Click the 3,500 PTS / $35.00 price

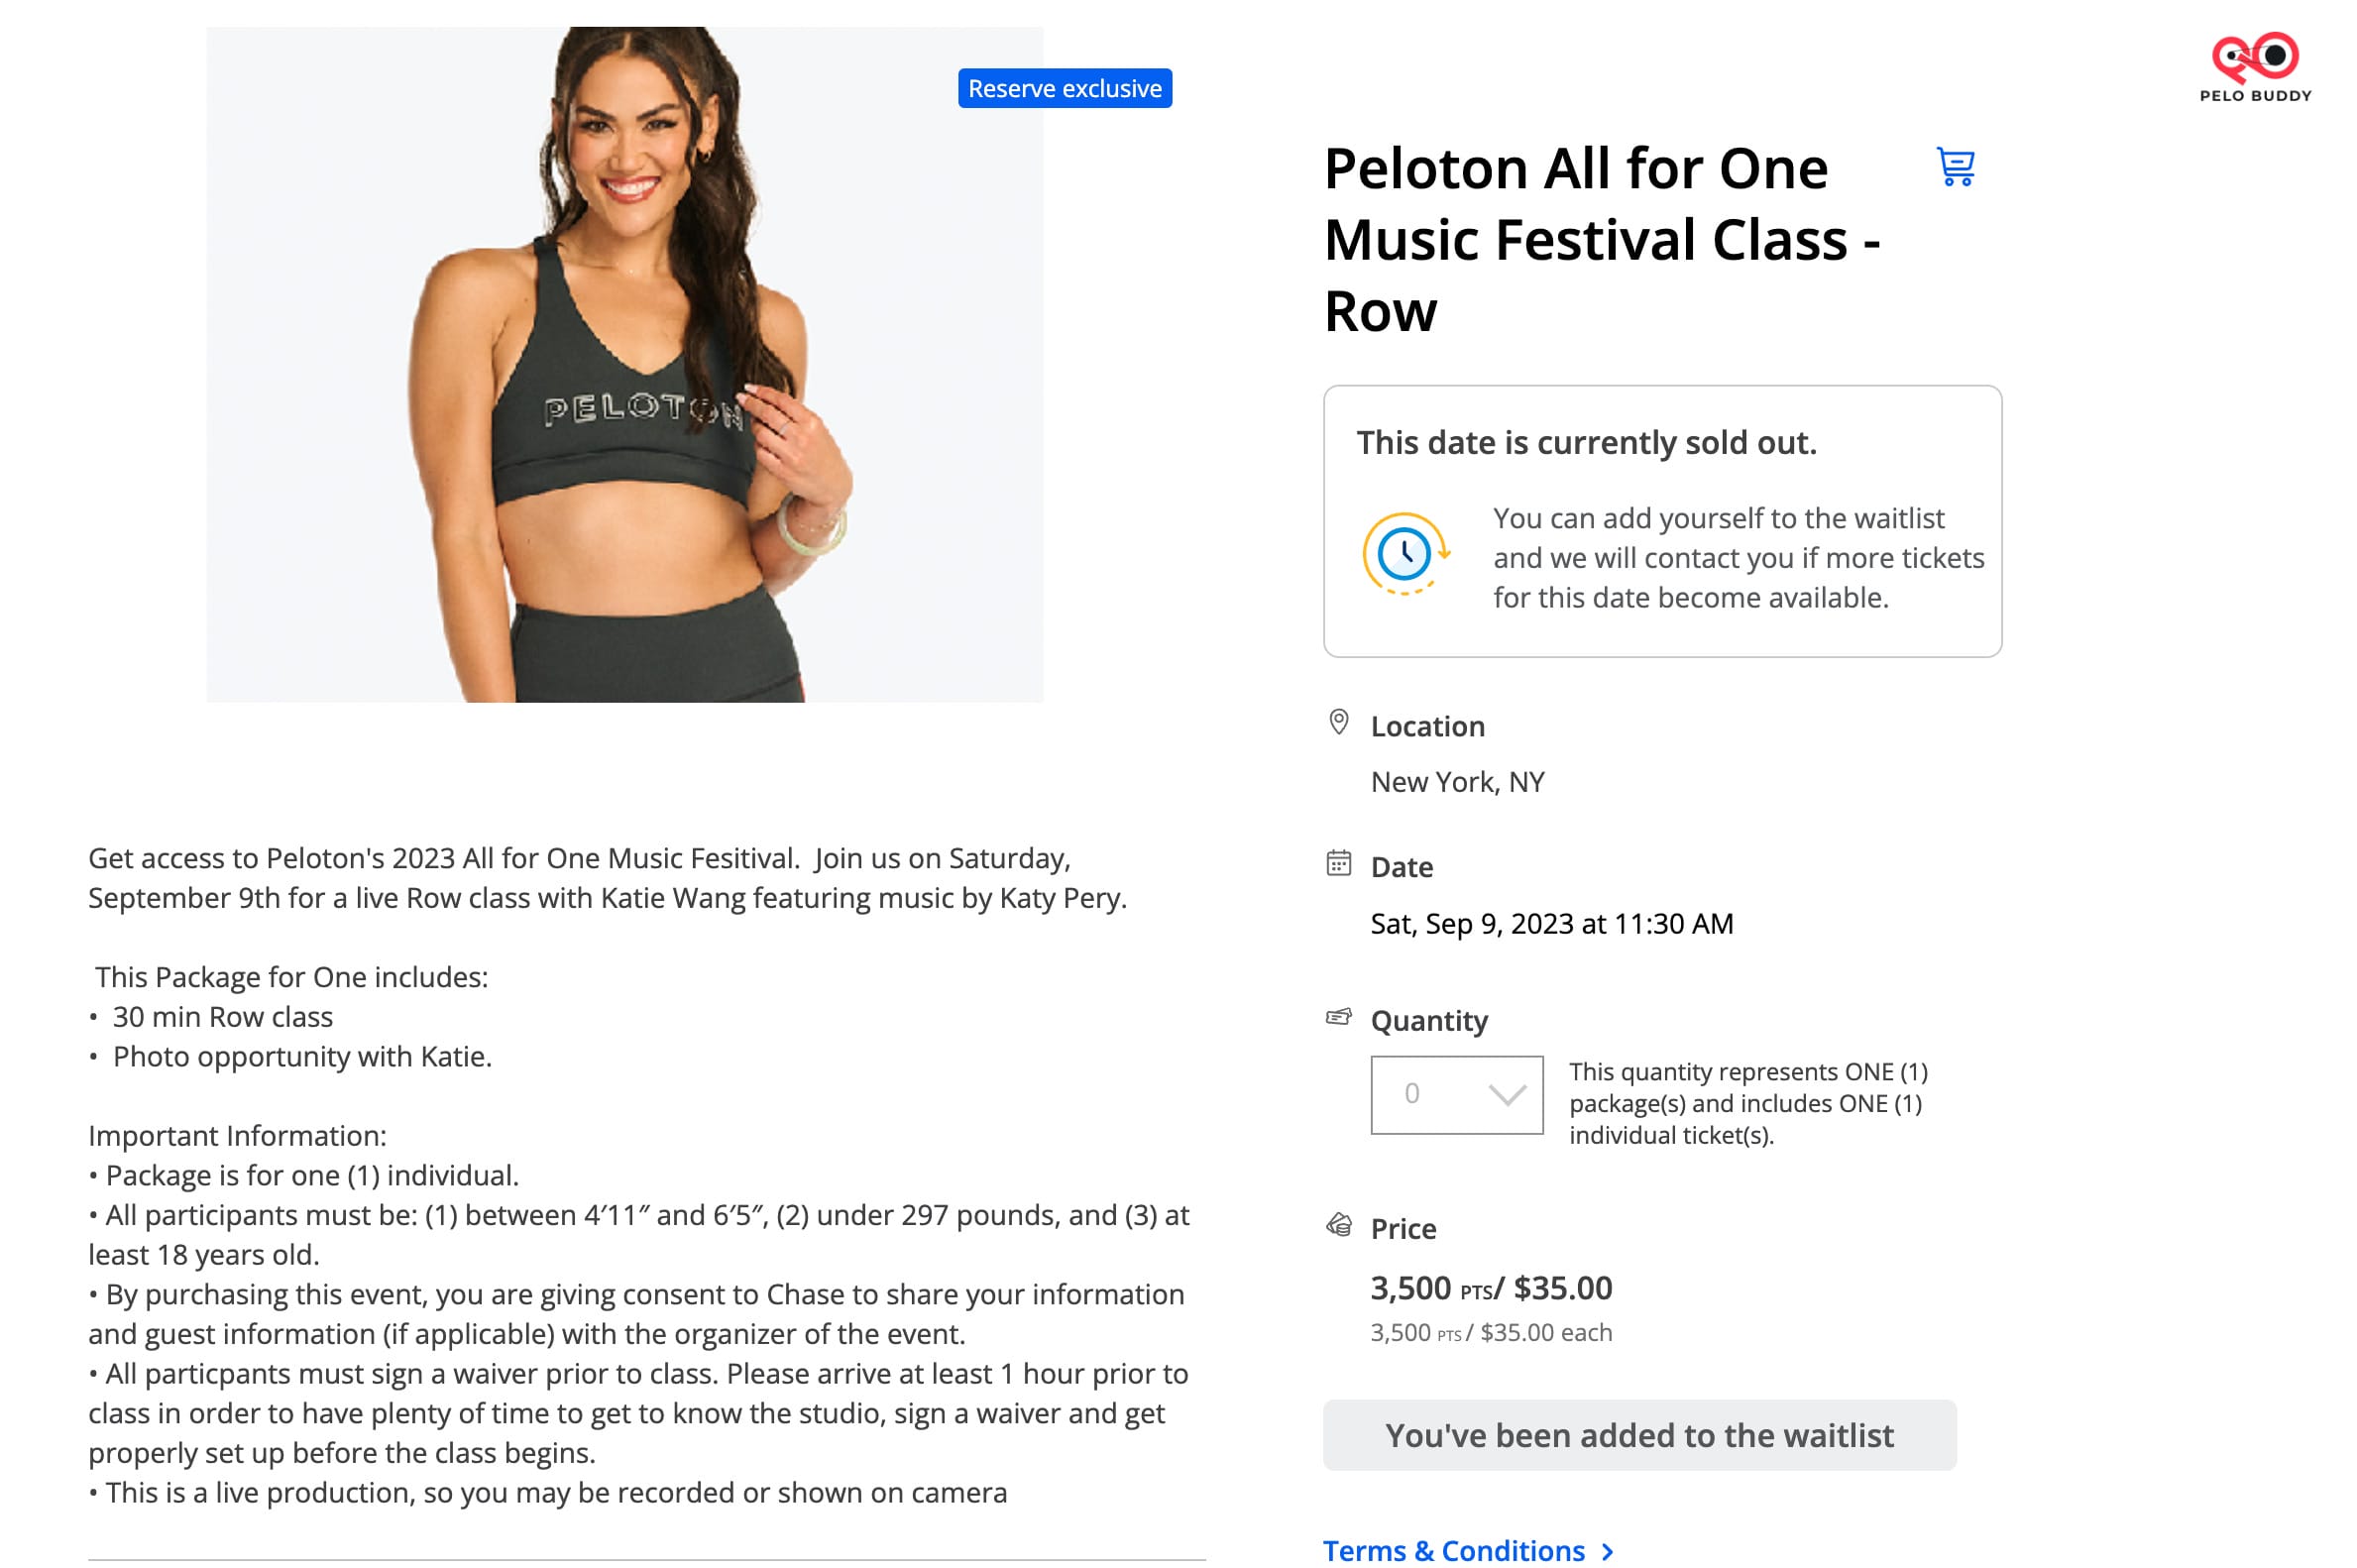[x=1490, y=1288]
